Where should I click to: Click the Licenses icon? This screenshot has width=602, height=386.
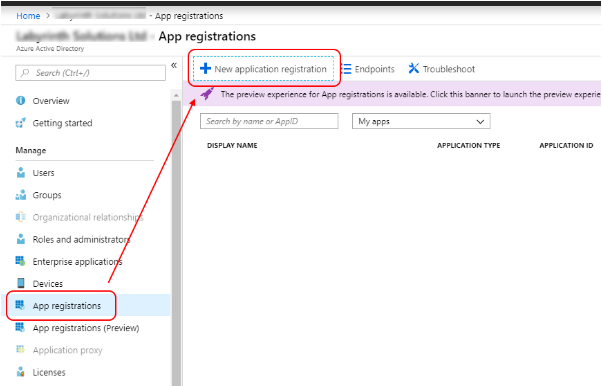[21, 372]
